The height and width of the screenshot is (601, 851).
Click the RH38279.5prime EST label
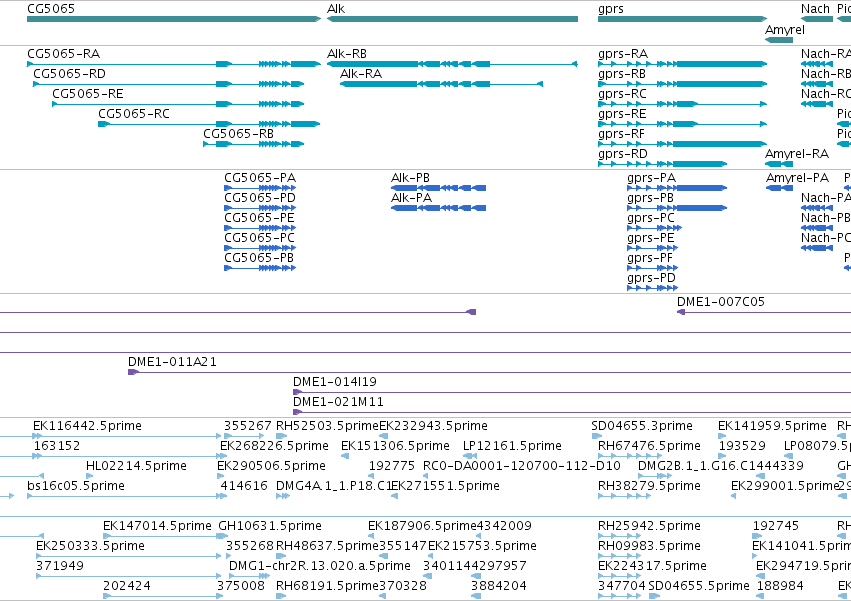click(649, 486)
